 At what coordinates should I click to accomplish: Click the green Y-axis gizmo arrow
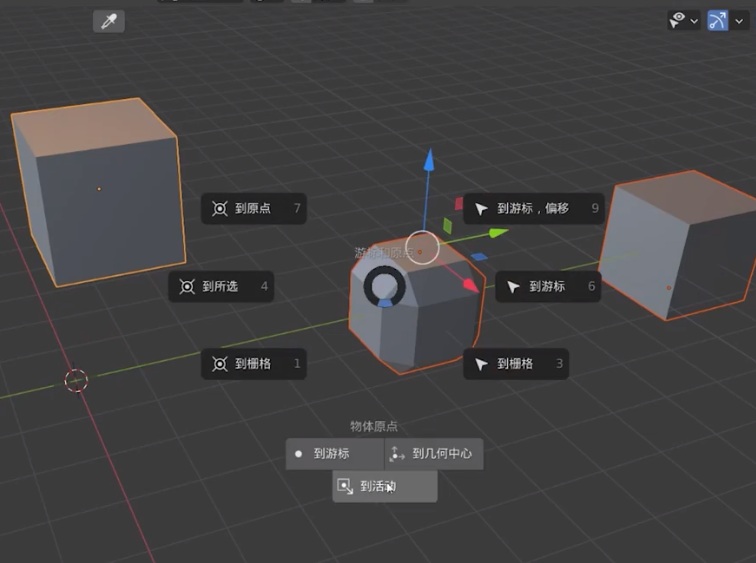pos(498,233)
